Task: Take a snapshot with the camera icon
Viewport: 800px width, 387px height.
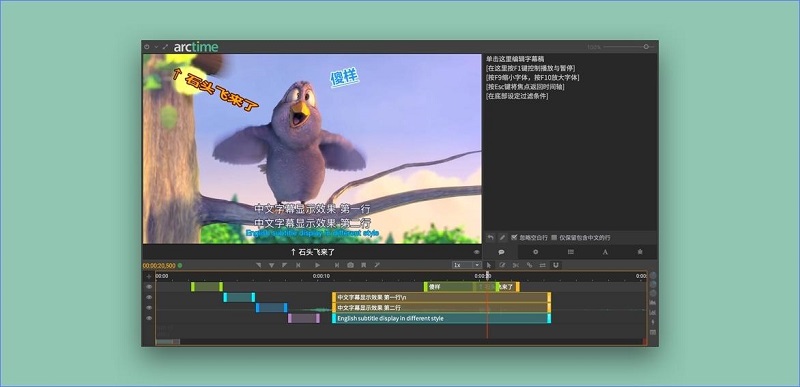Action: [351, 265]
